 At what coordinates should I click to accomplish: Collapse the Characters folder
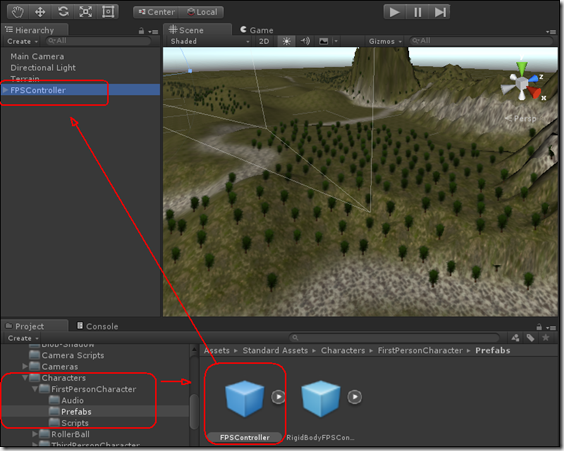(x=25, y=378)
